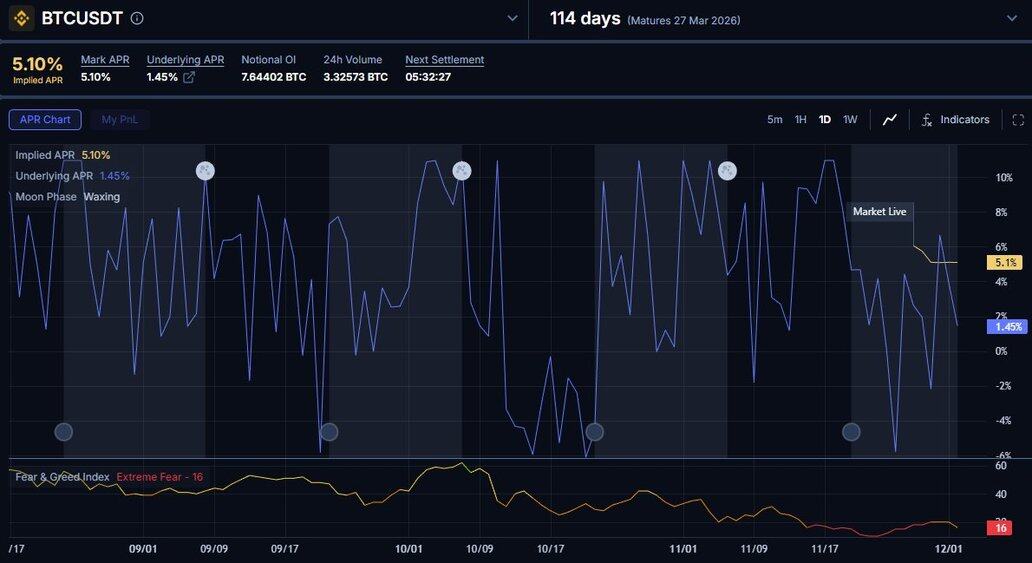This screenshot has width=1032, height=563.
Task: Click the info icon next to BTCUSDT
Action: click(x=137, y=18)
